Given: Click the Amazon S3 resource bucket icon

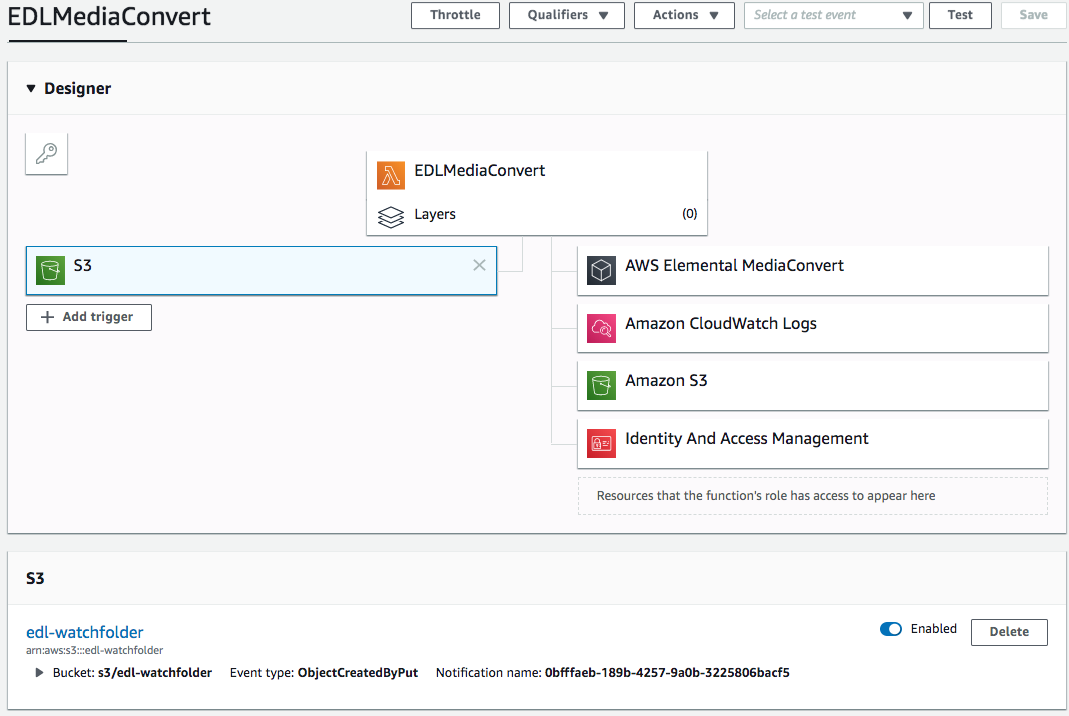Looking at the screenshot, I should coord(601,385).
